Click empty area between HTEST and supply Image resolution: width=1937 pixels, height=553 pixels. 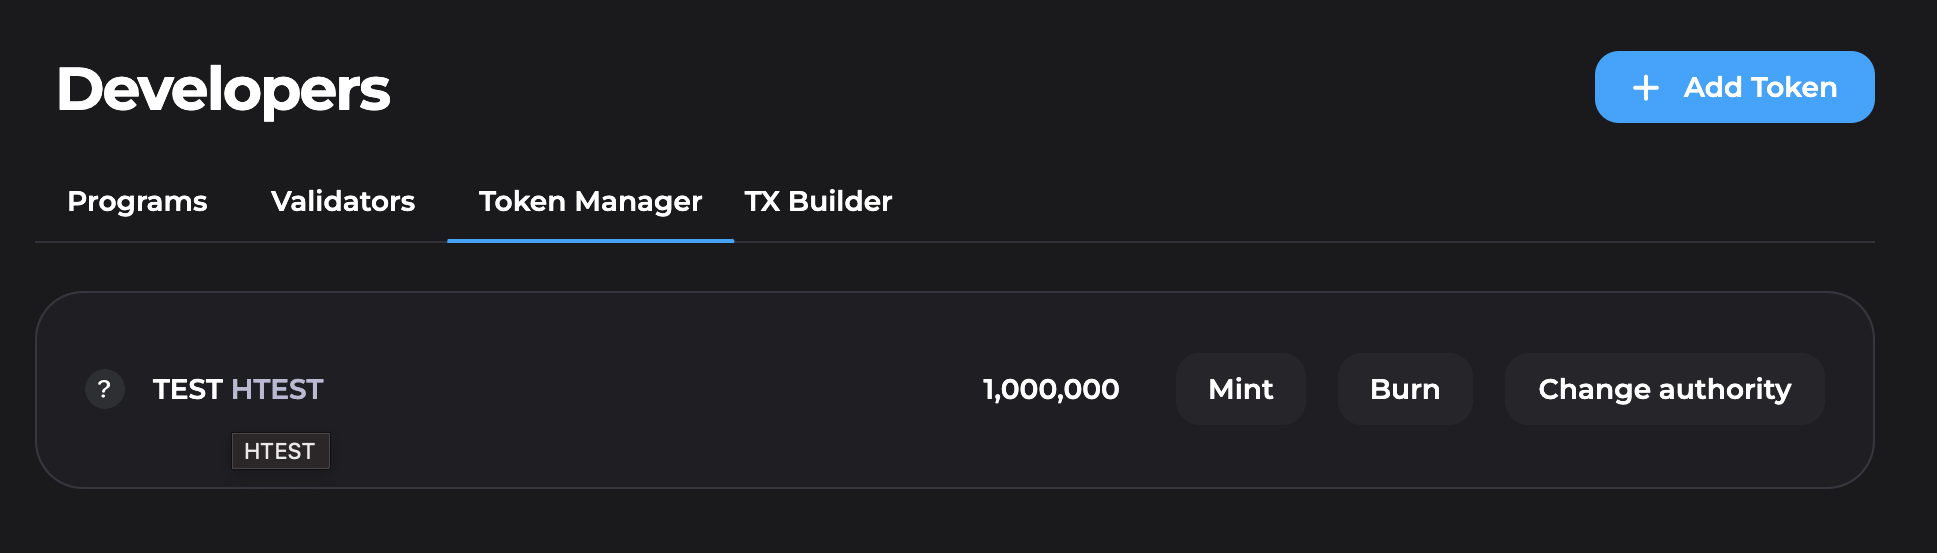(650, 389)
